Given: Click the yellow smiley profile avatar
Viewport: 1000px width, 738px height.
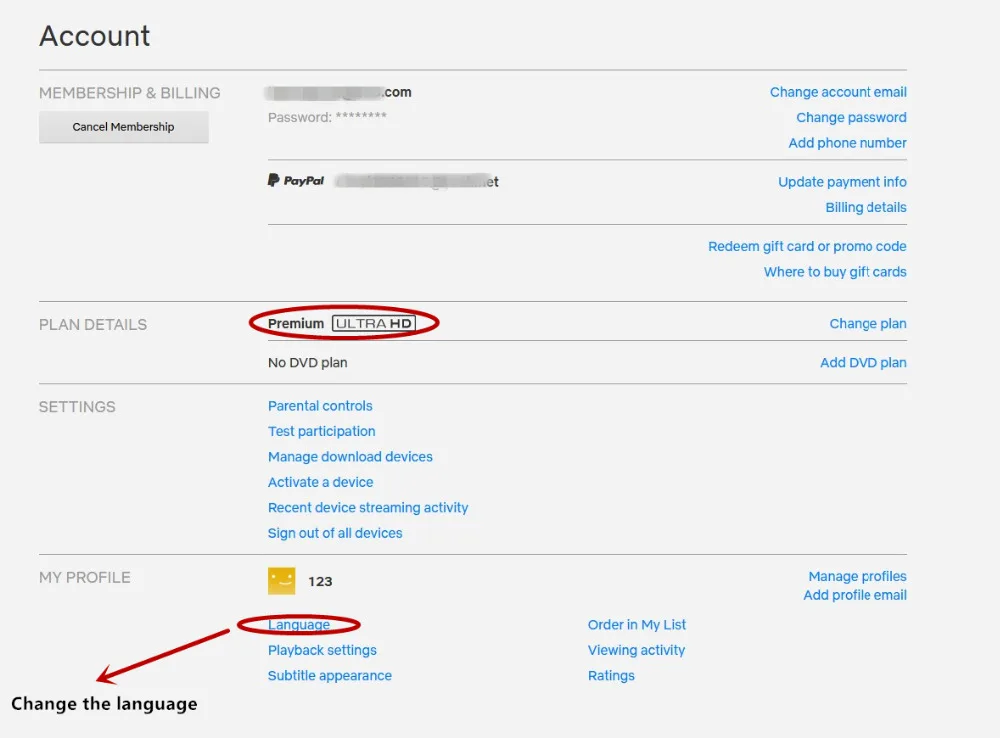Looking at the screenshot, I should coord(281,581).
